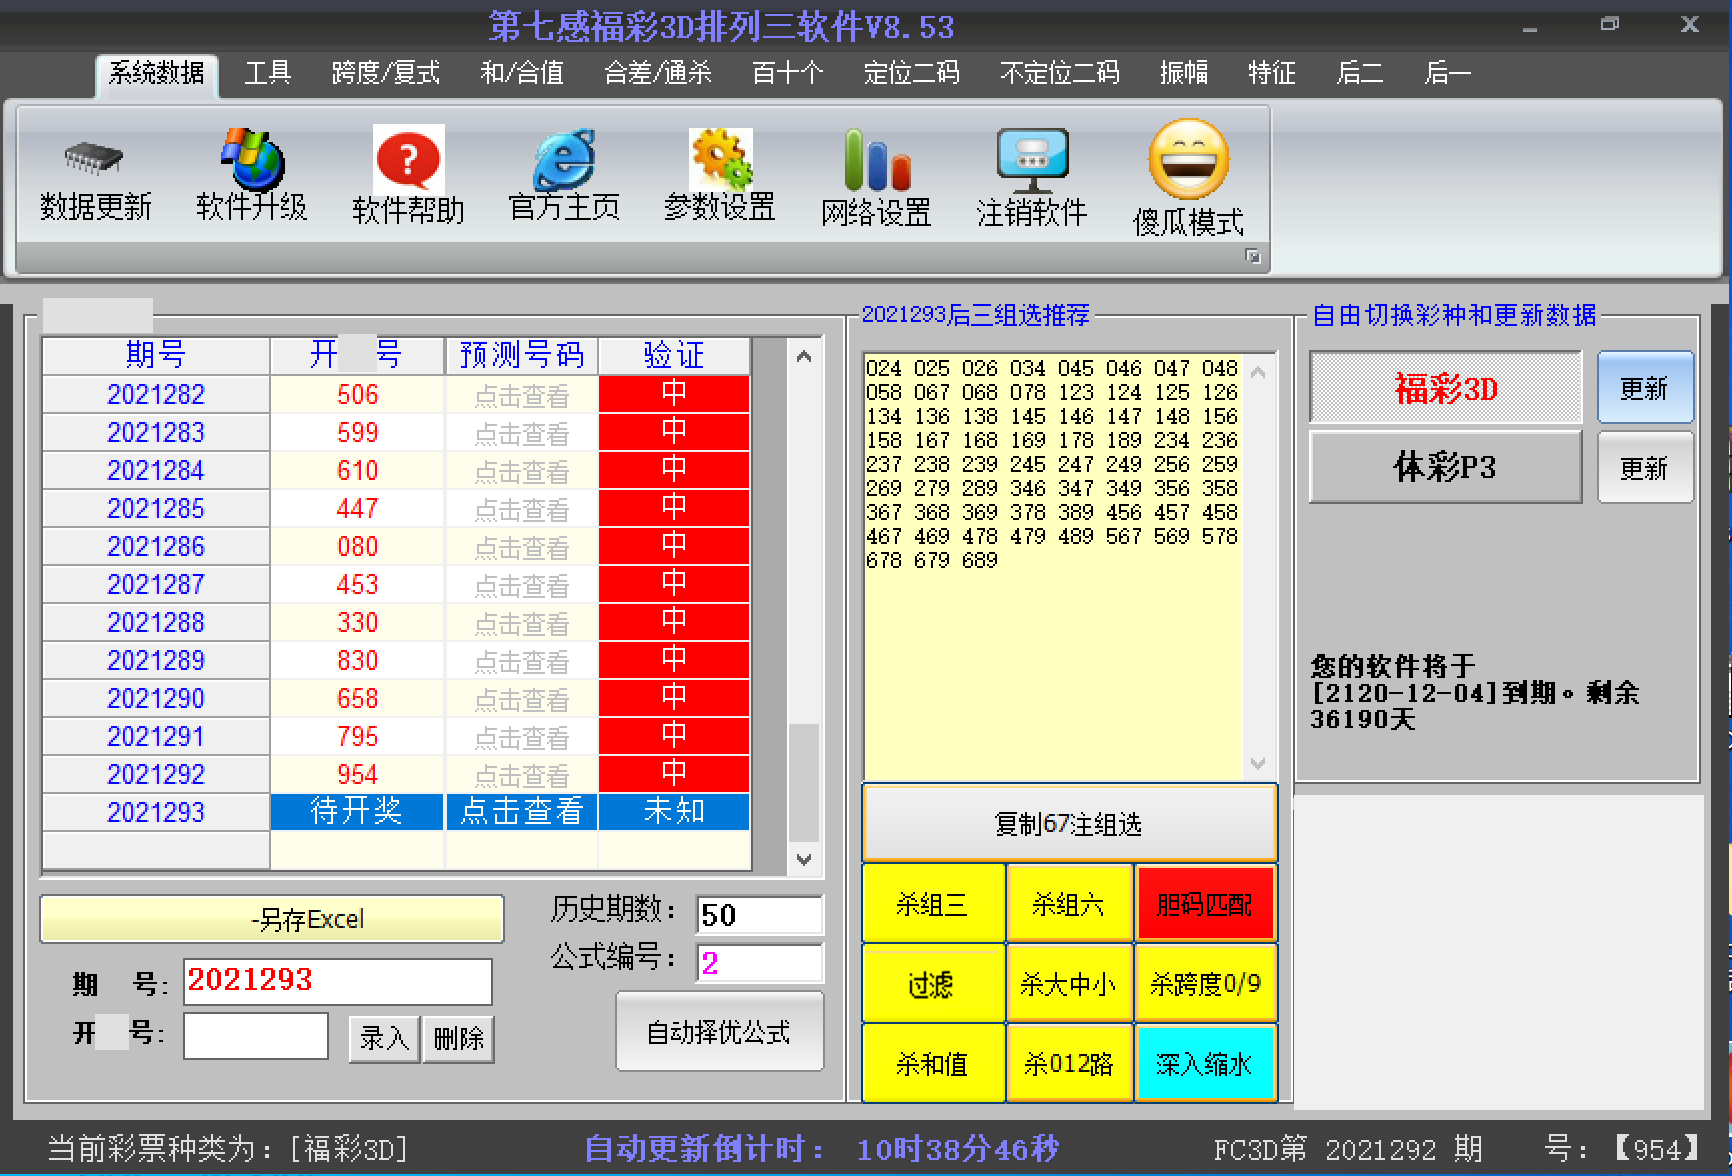
Task: Click the -另存Excel button
Action: [272, 919]
